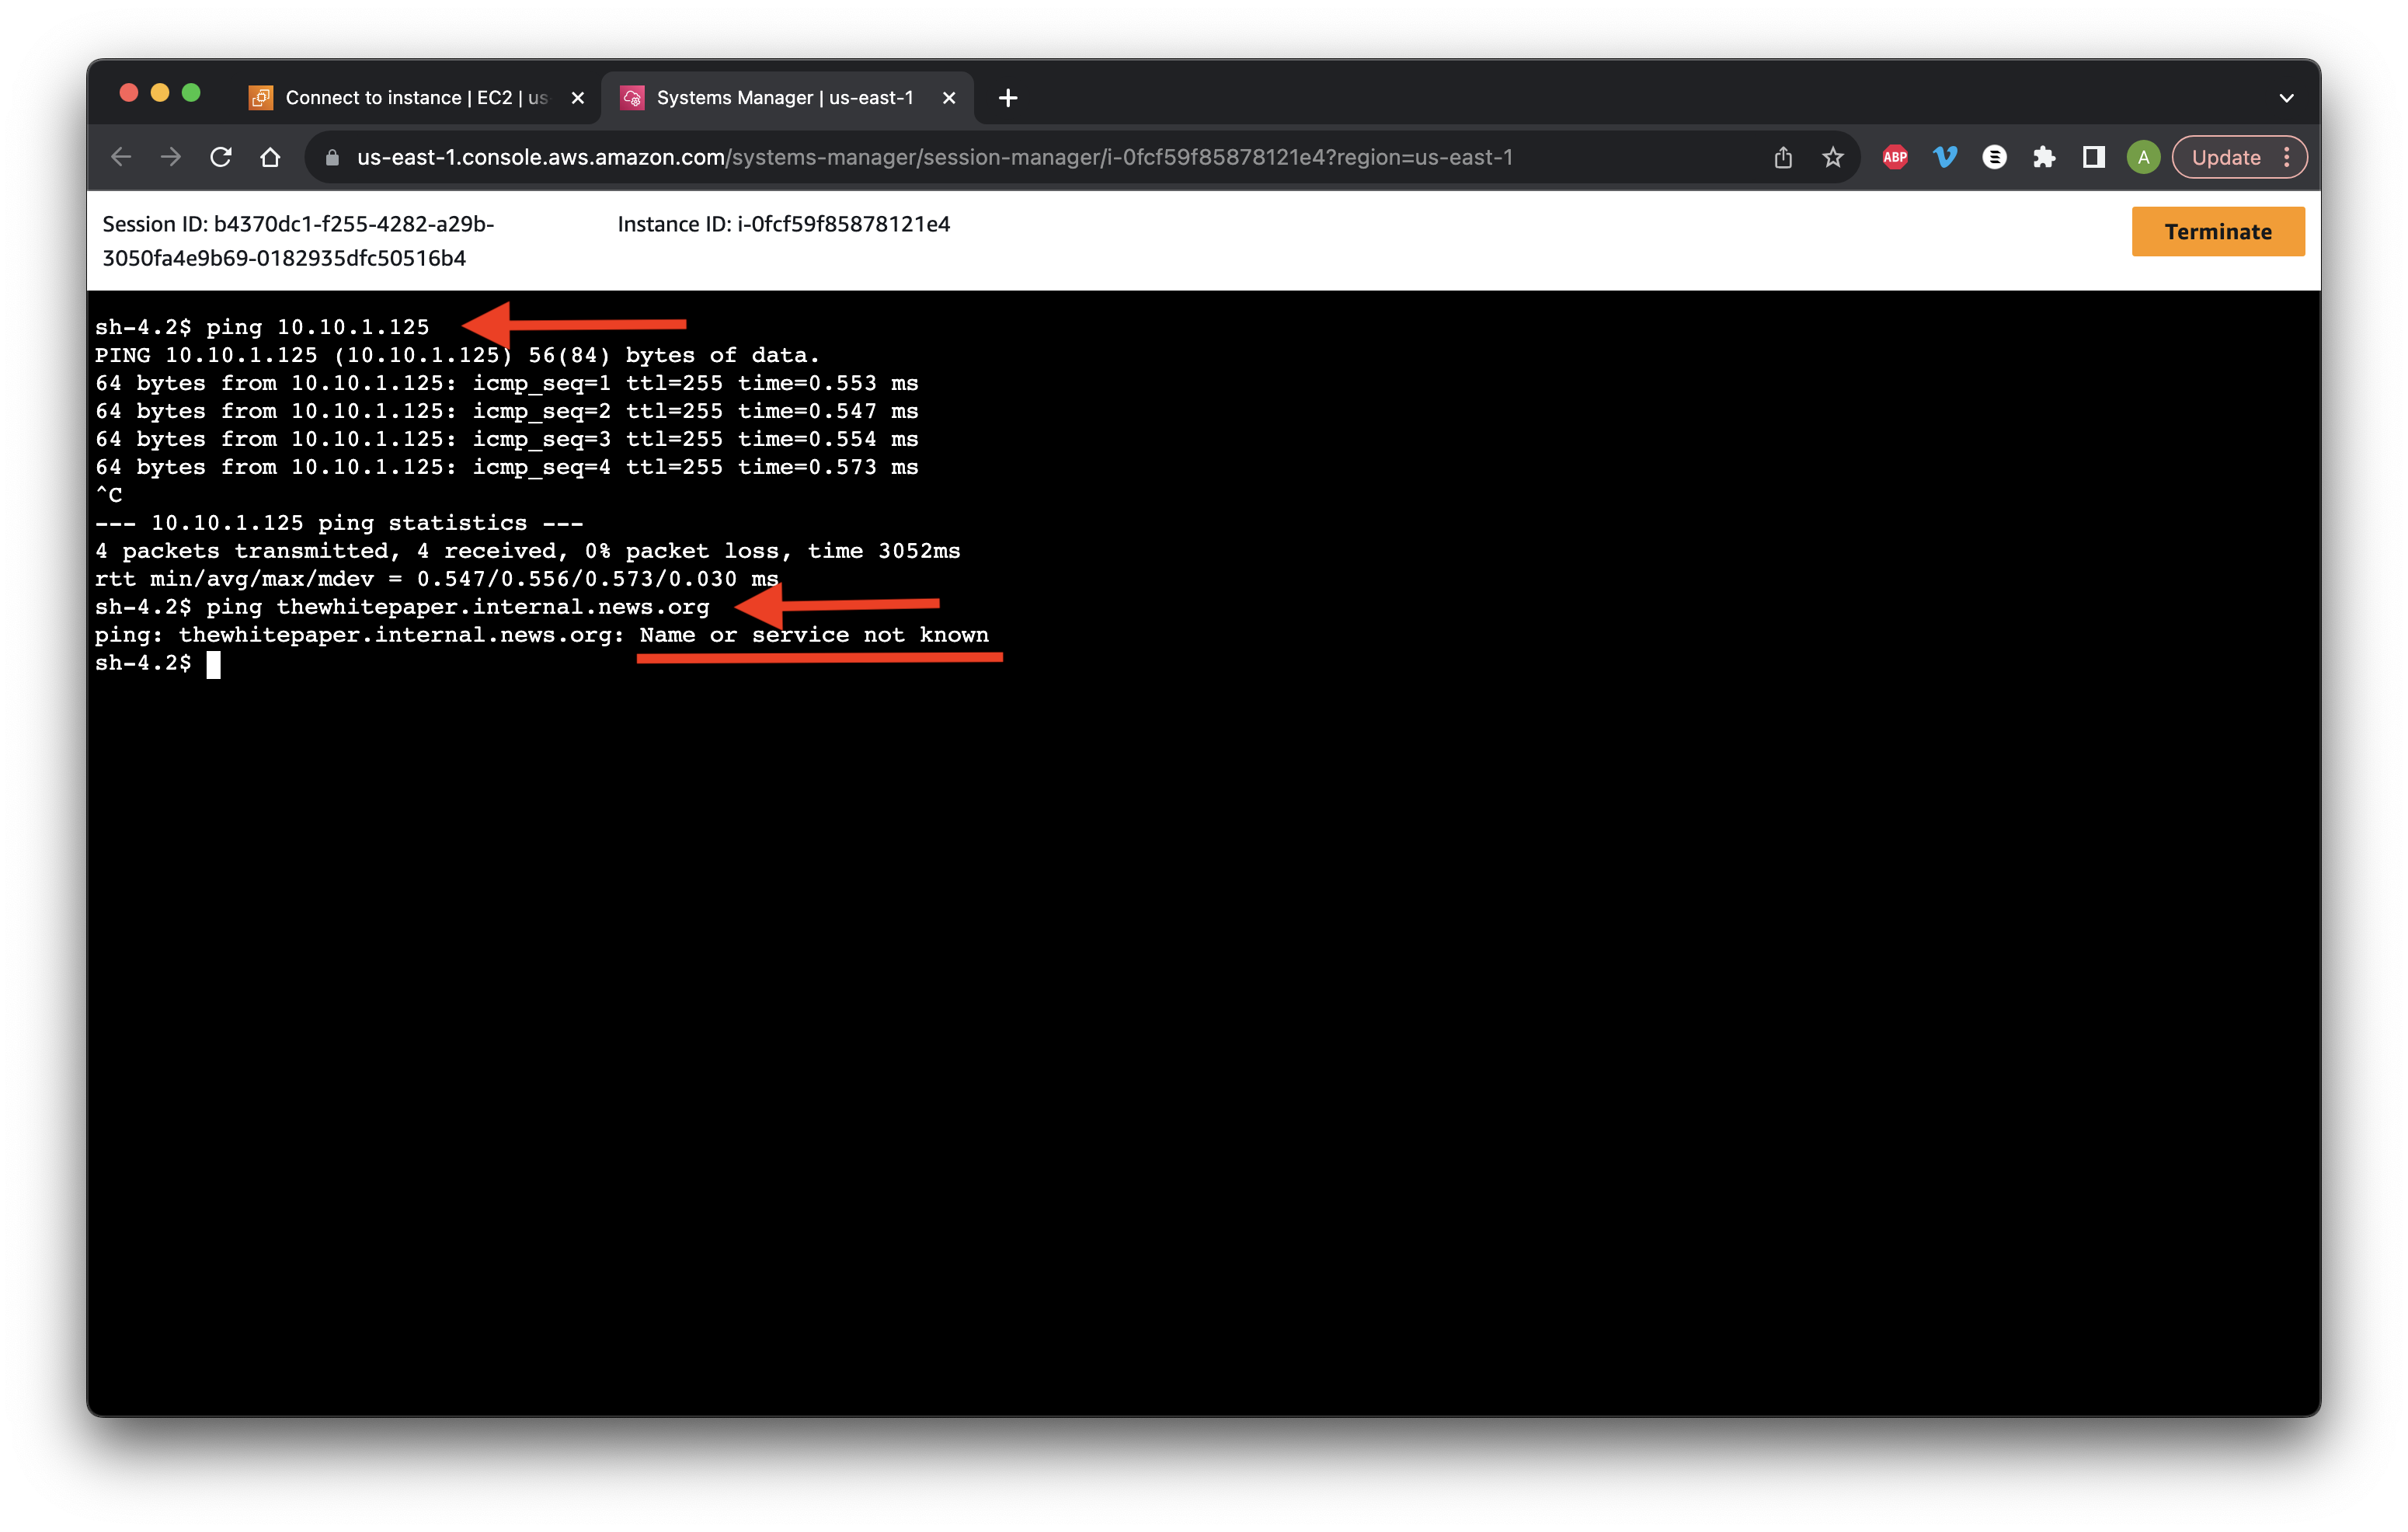Open the white round extension icon
This screenshot has height=1532, width=2408.
click(x=1994, y=157)
